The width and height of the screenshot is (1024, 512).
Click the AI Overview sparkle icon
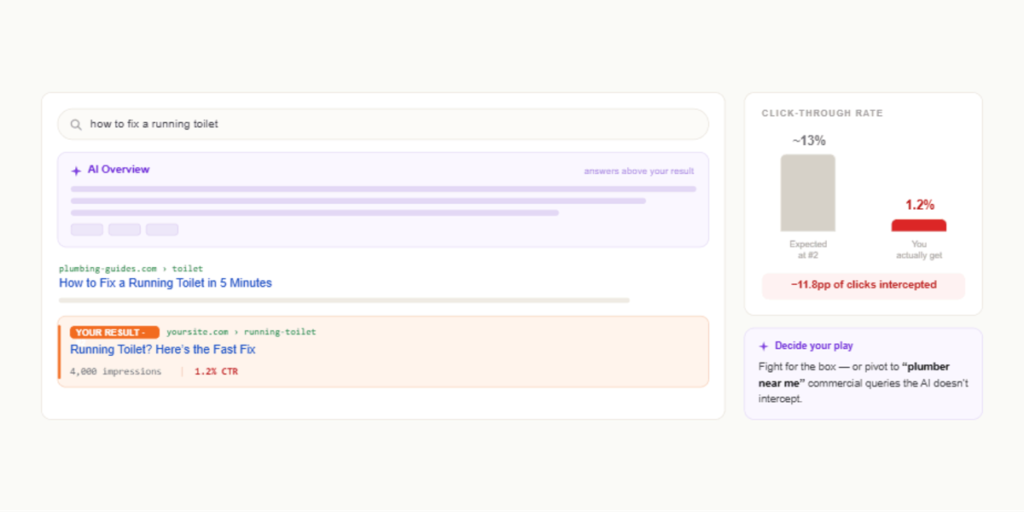[x=76, y=170]
